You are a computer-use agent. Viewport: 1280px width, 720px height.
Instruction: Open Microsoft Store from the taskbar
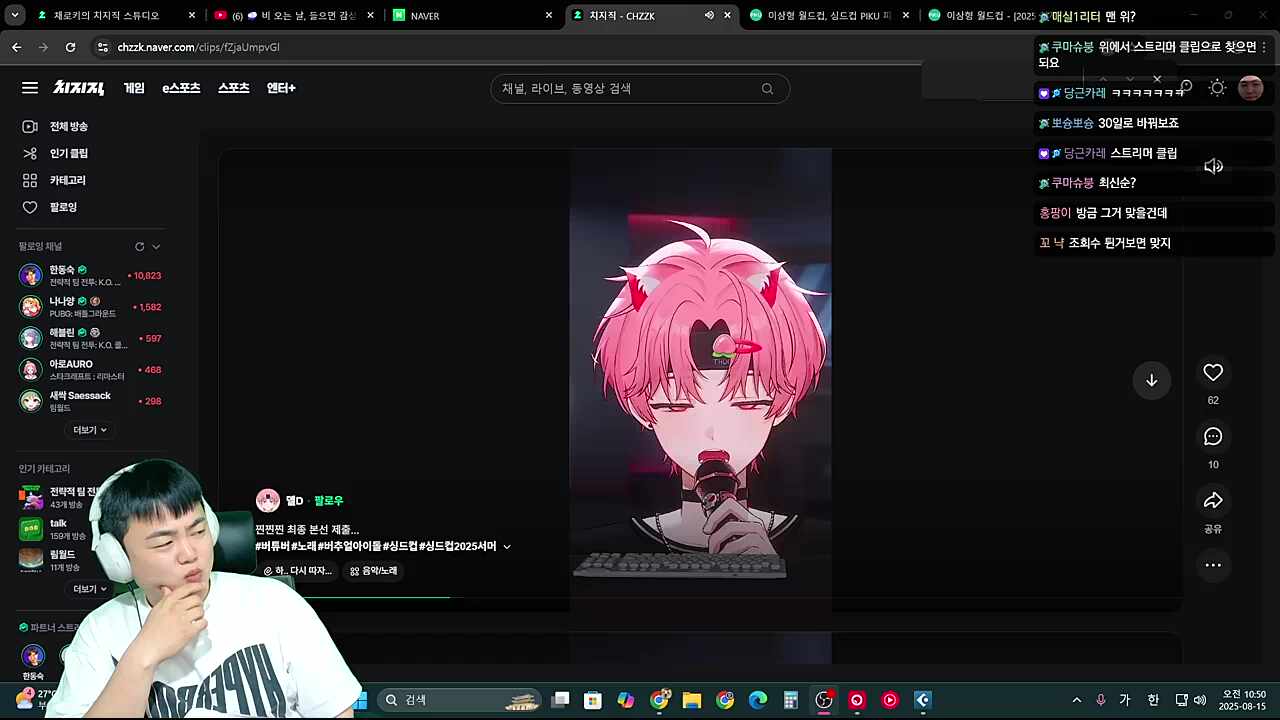coord(593,700)
